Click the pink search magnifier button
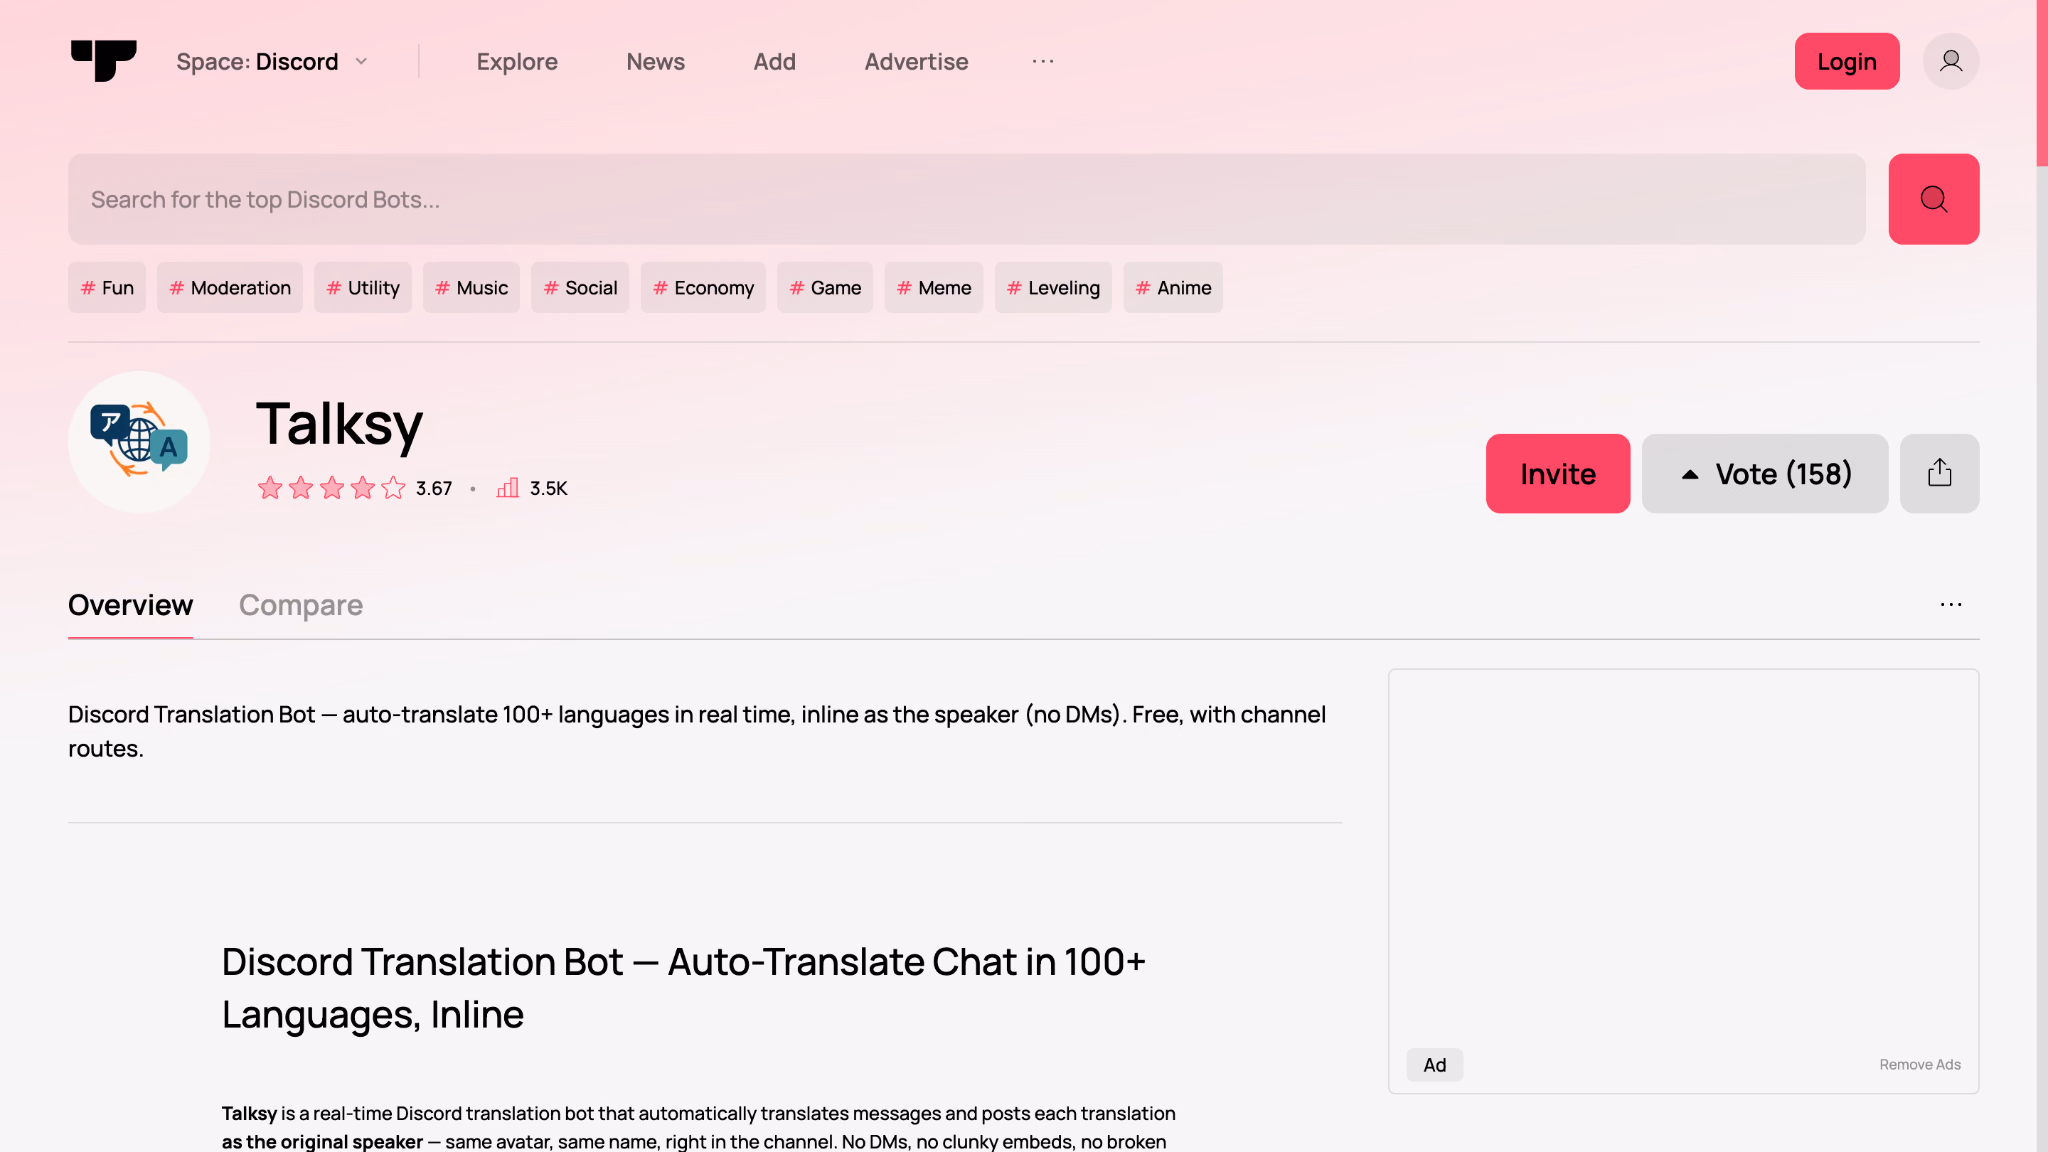Viewport: 2048px width, 1152px height. [x=1933, y=199]
